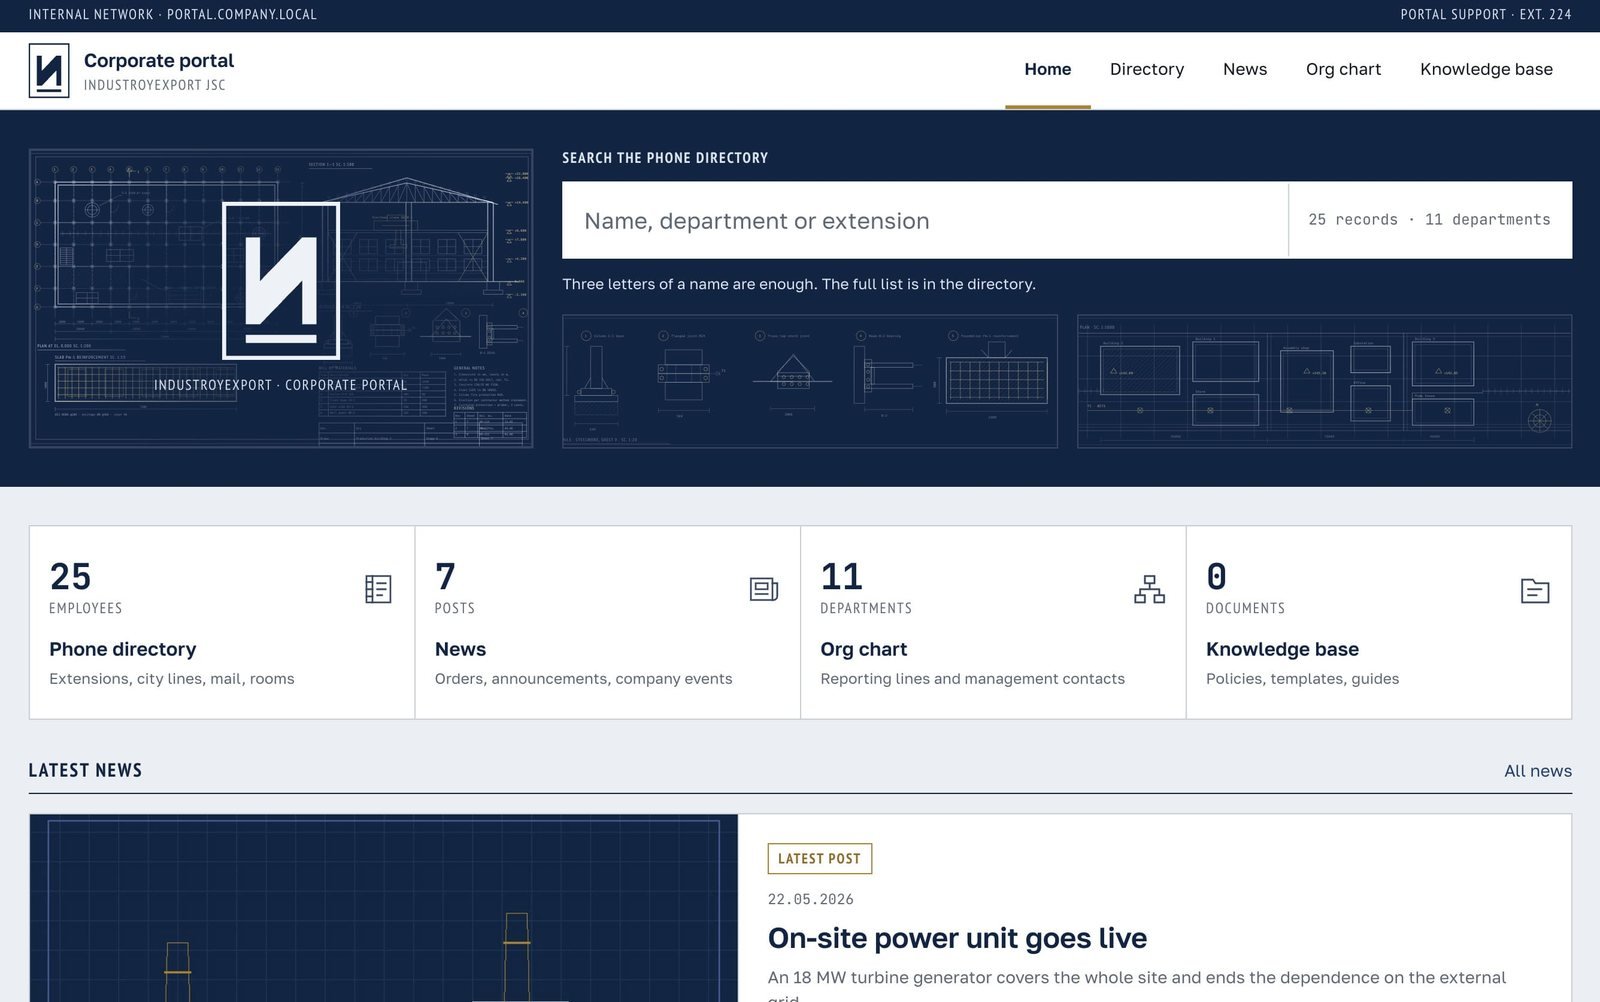Image resolution: width=1600 pixels, height=1002 pixels.
Task: Click the Corporate portal title
Action: click(x=159, y=61)
